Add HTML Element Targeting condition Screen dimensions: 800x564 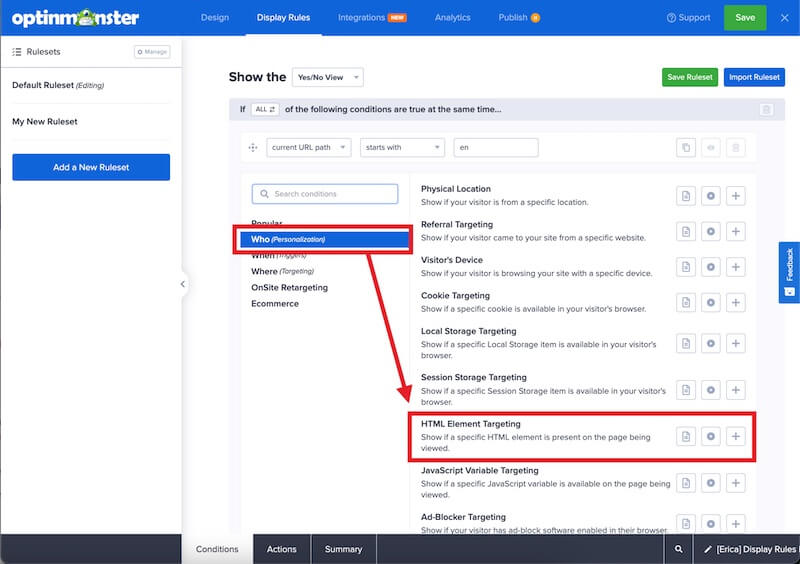click(736, 436)
